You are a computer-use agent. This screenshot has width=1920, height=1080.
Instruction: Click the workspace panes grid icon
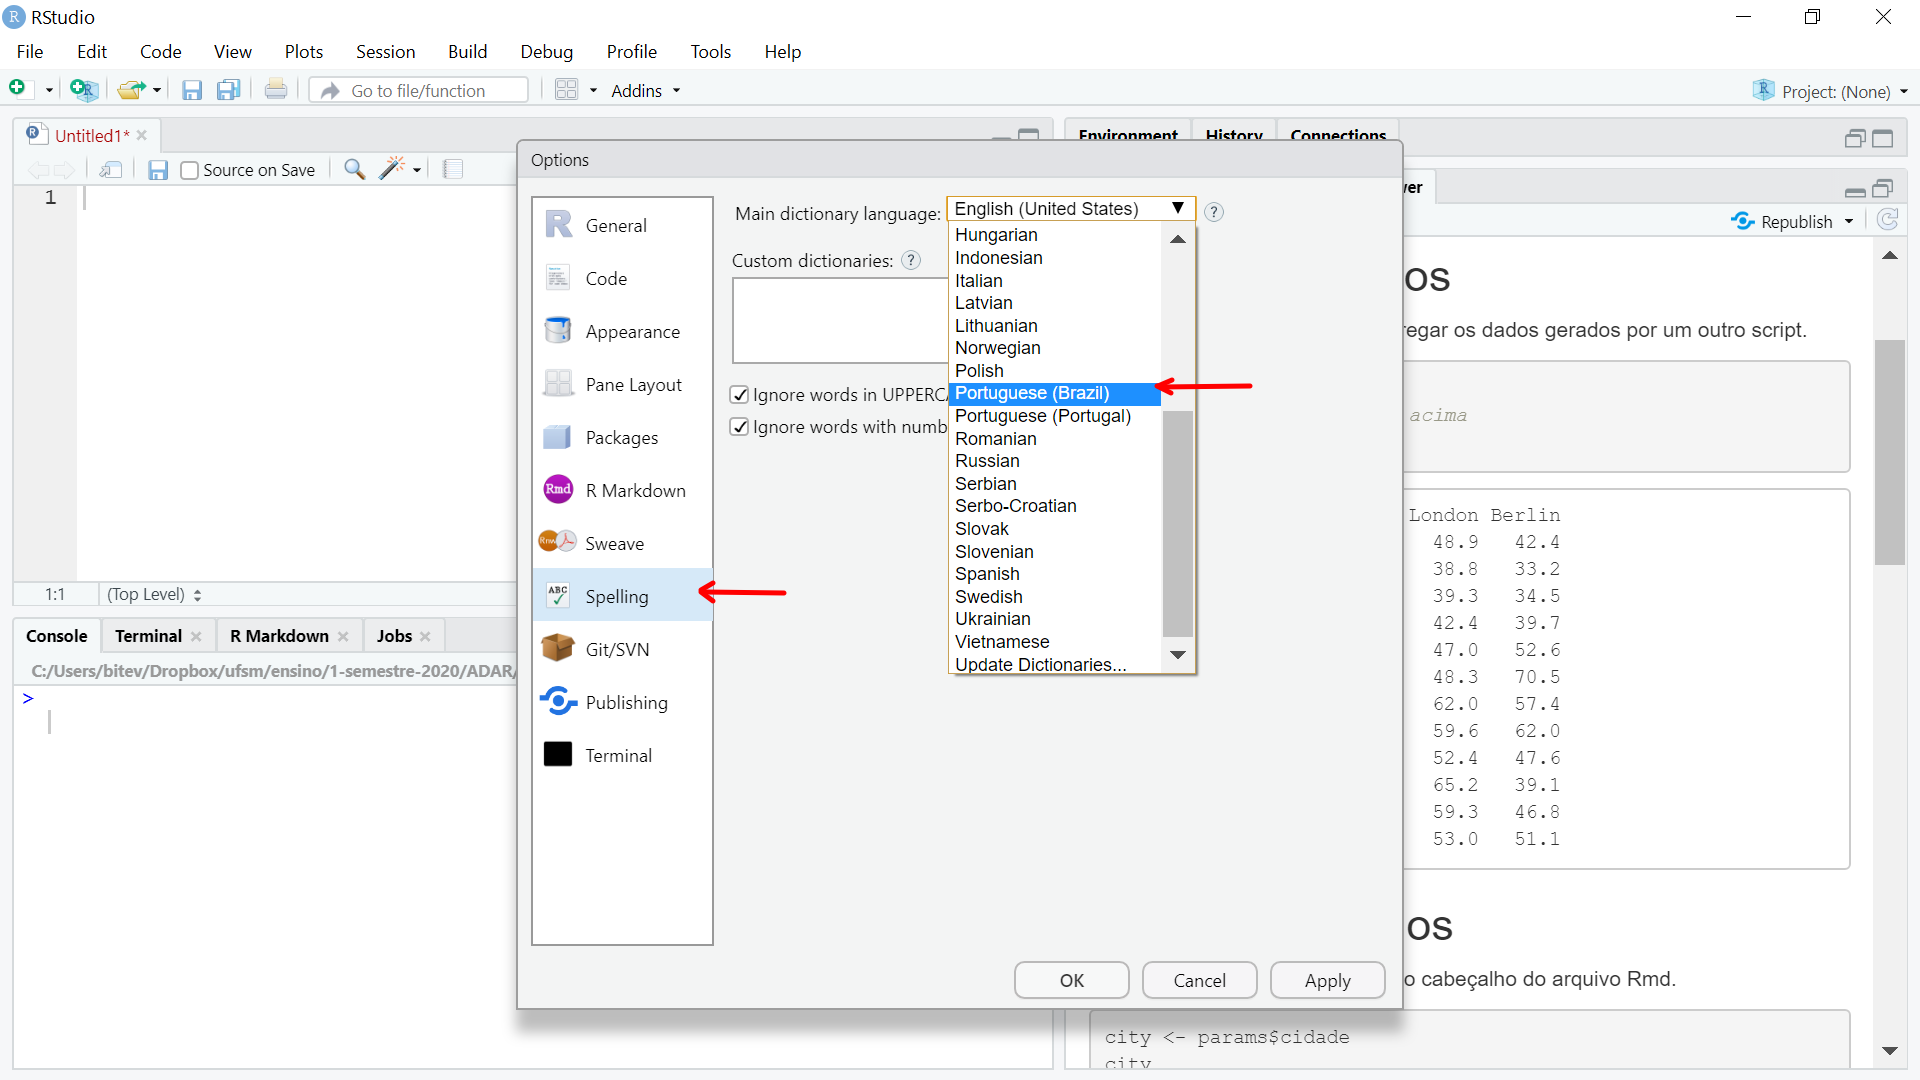click(x=566, y=90)
